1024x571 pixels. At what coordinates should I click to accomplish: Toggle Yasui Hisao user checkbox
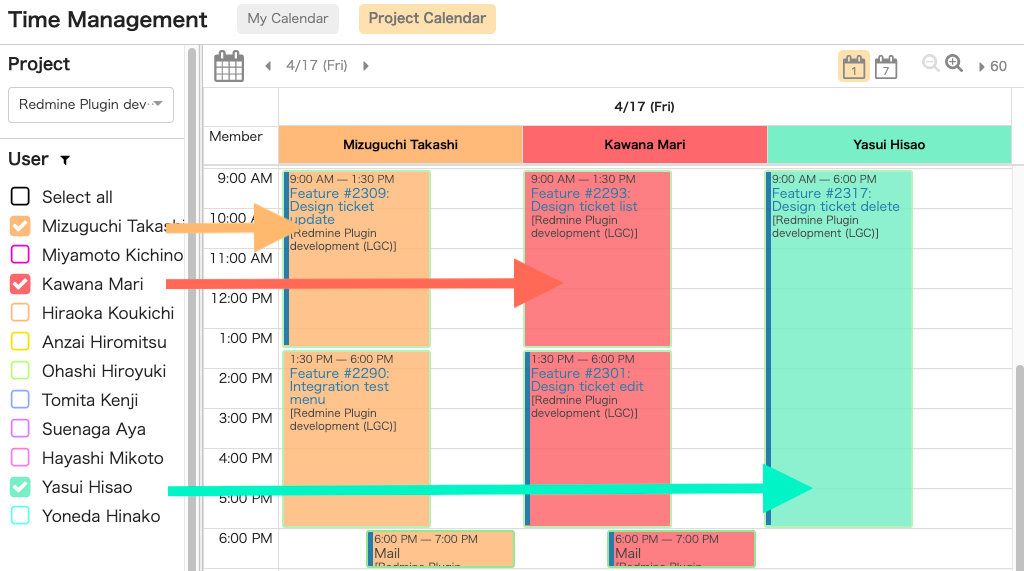[x=20, y=487]
